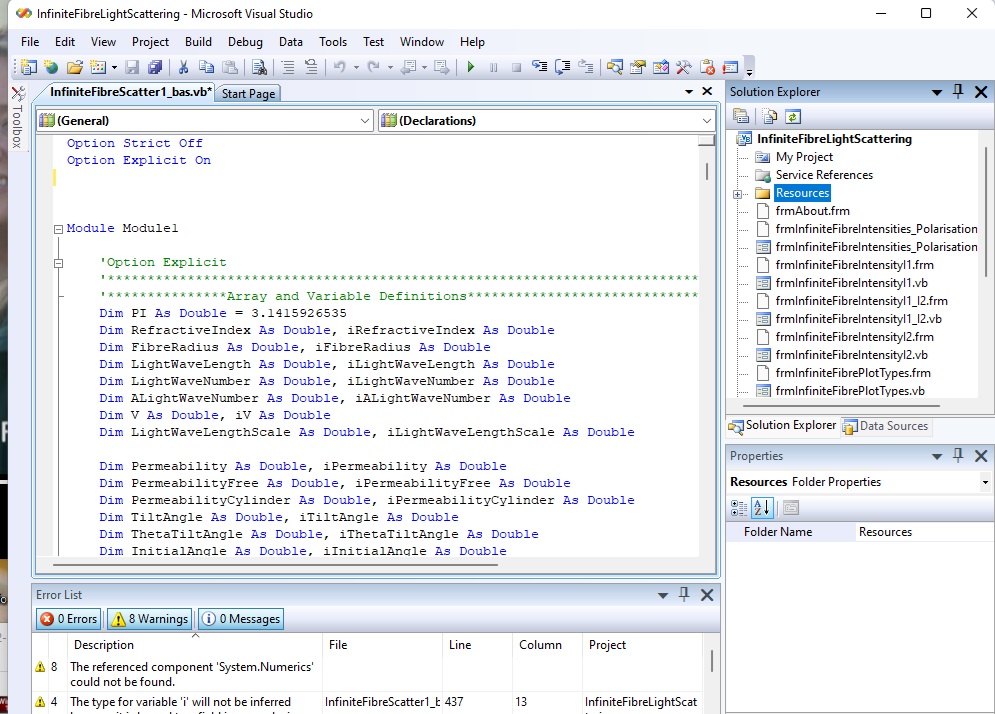The image size is (995, 714).
Task: Close the Error List panel
Action: 707,595
